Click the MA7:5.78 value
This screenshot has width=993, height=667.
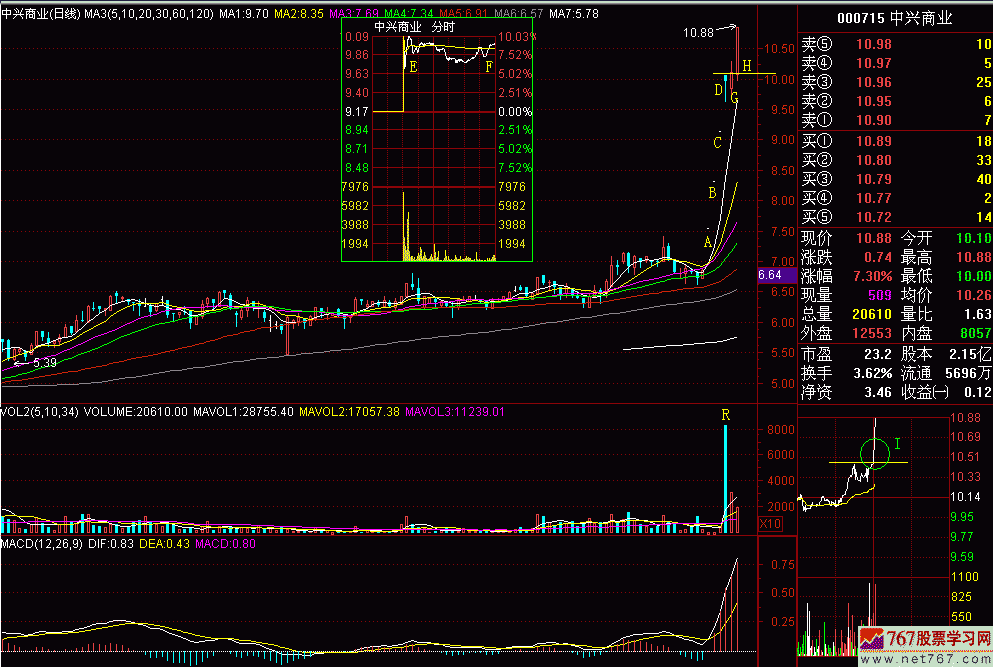(x=574, y=13)
